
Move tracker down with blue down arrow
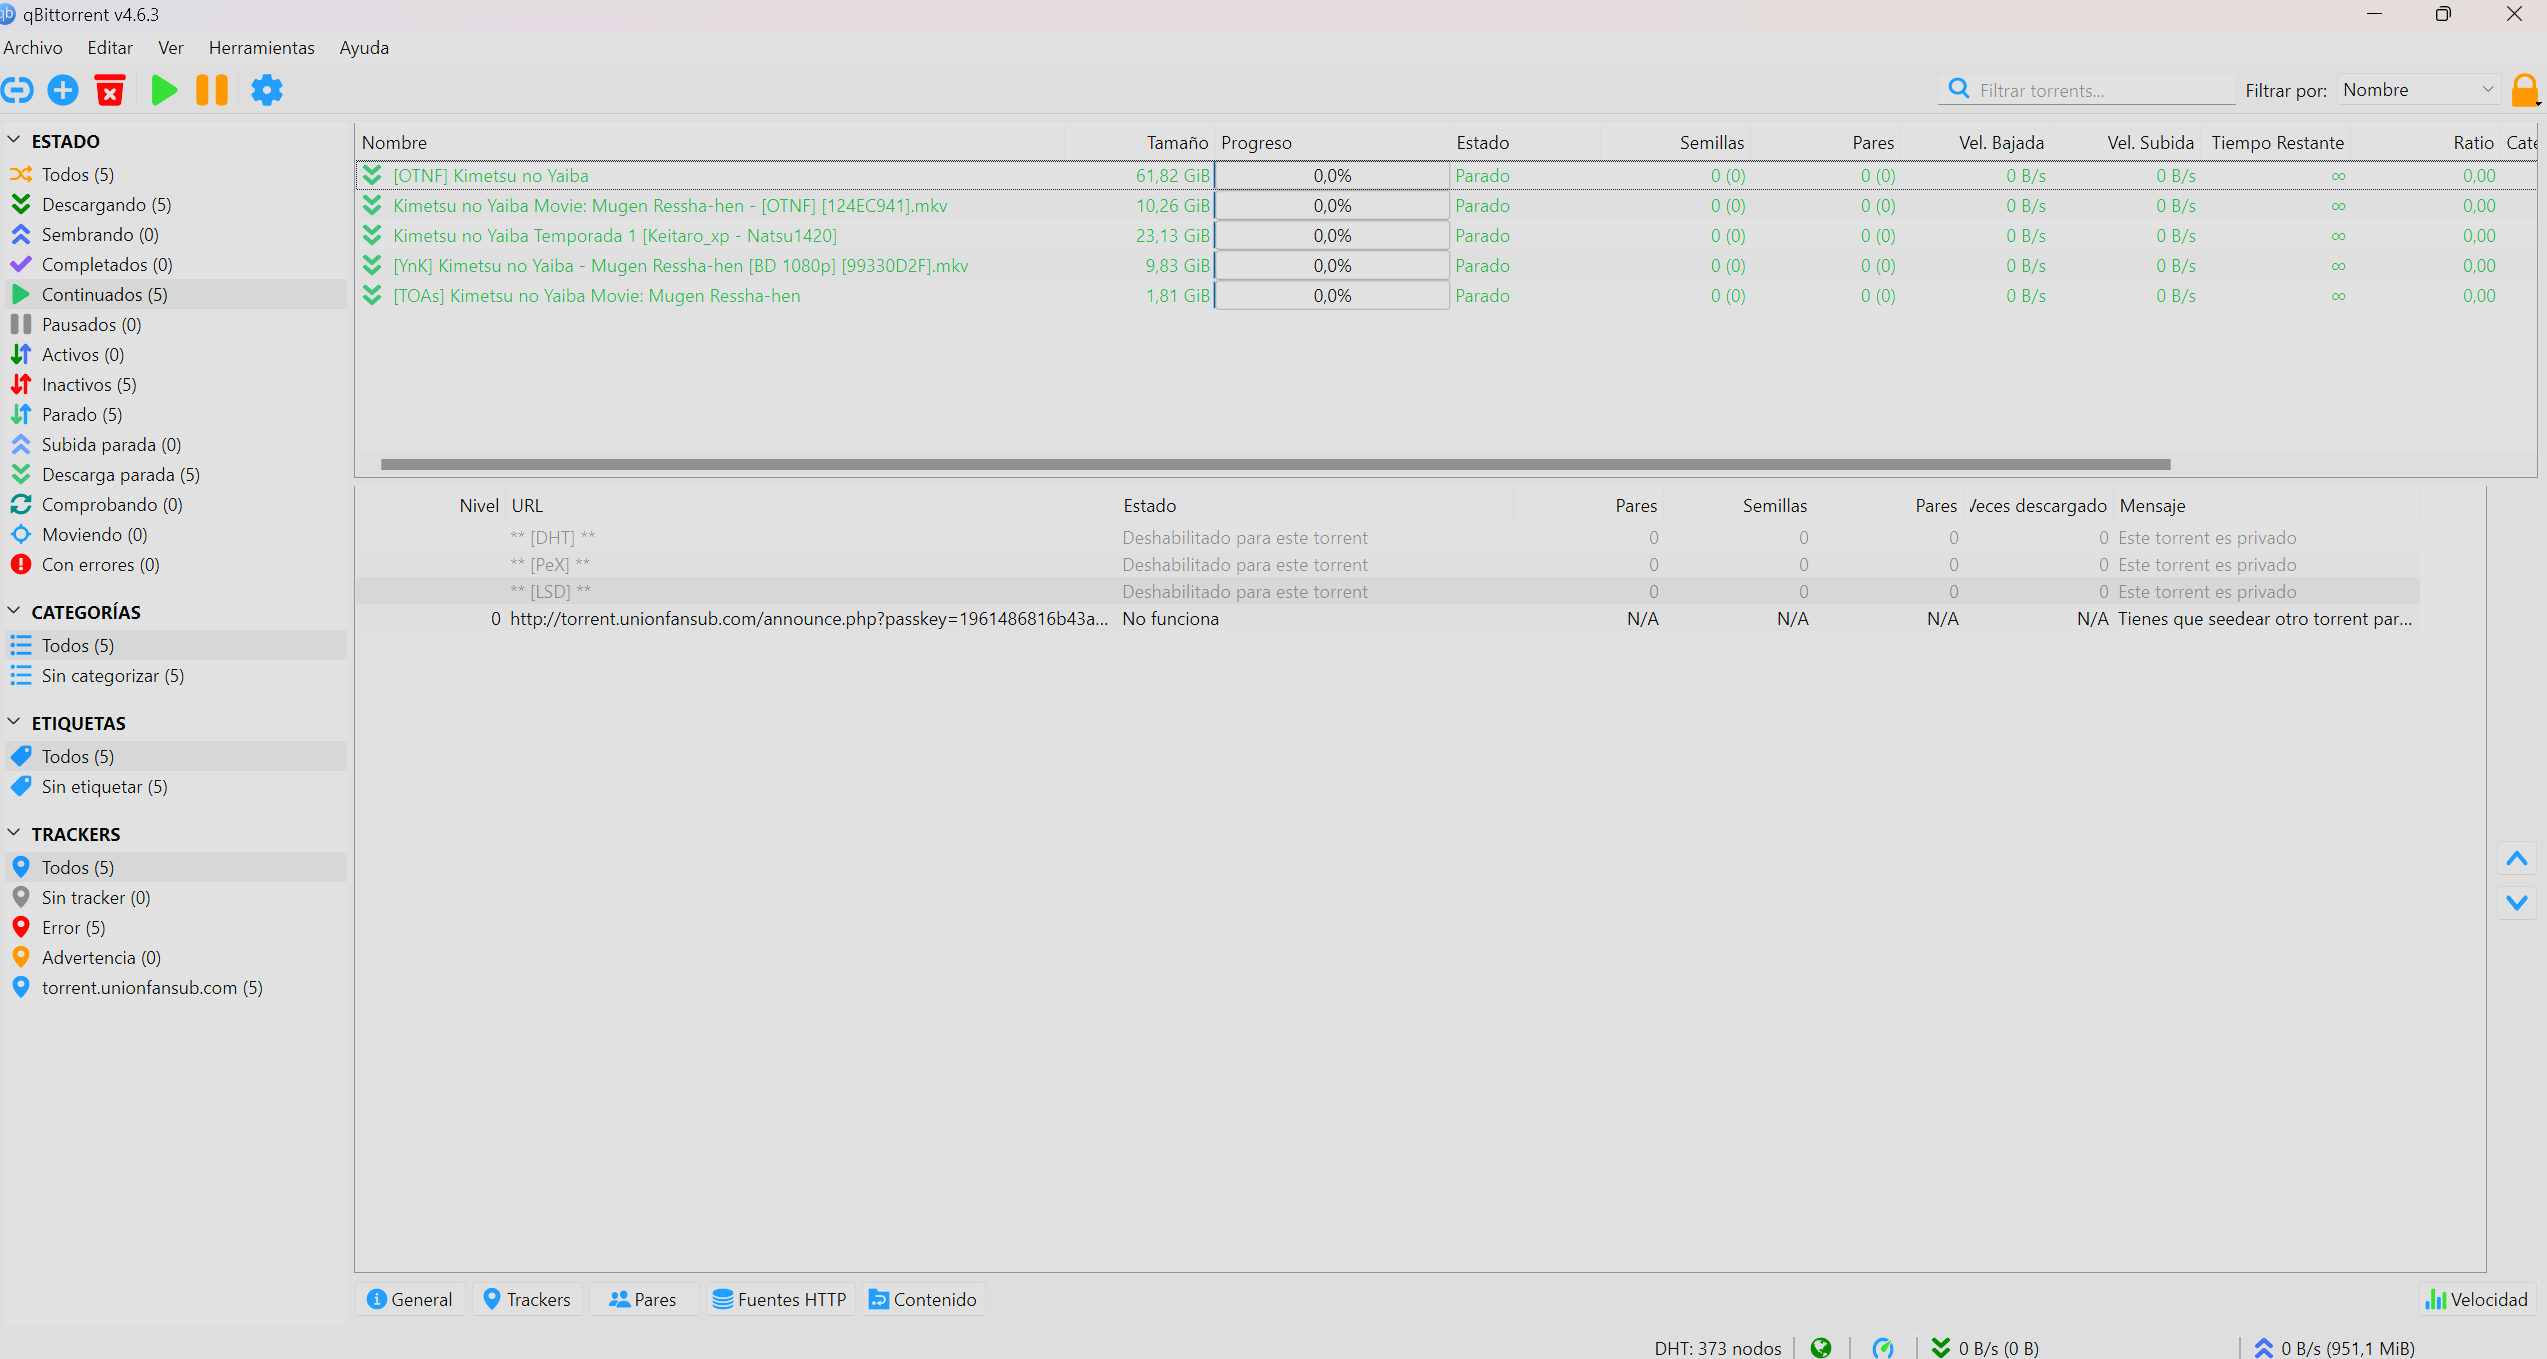click(2517, 902)
